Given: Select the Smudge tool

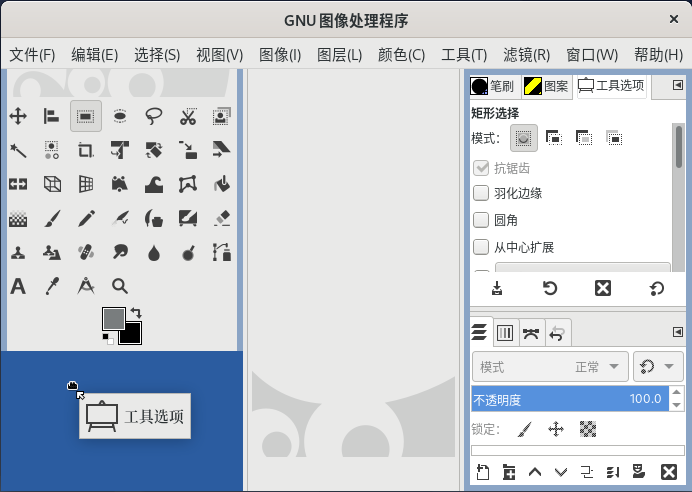Looking at the screenshot, I should click(x=120, y=252).
